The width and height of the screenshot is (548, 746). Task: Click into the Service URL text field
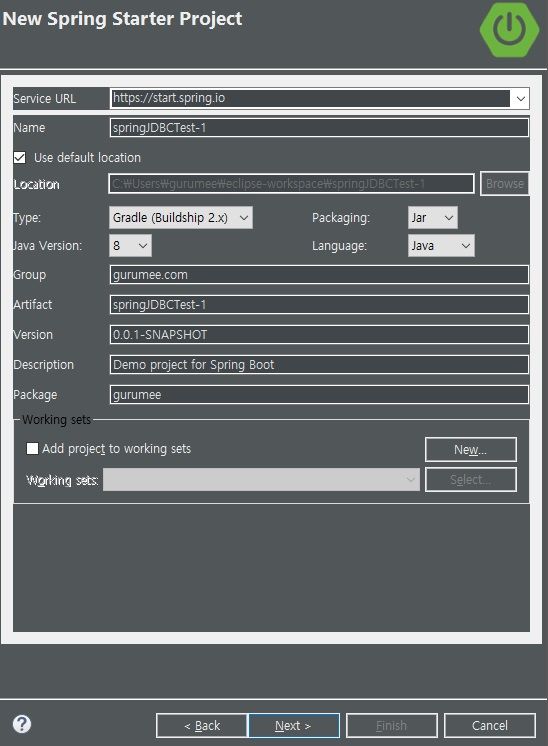310,98
